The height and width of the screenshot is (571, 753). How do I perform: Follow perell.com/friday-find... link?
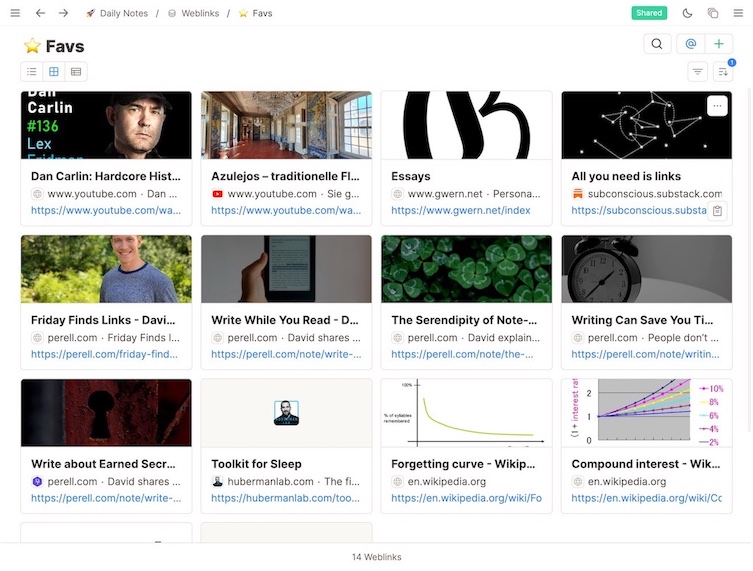pyautogui.click(x=104, y=354)
